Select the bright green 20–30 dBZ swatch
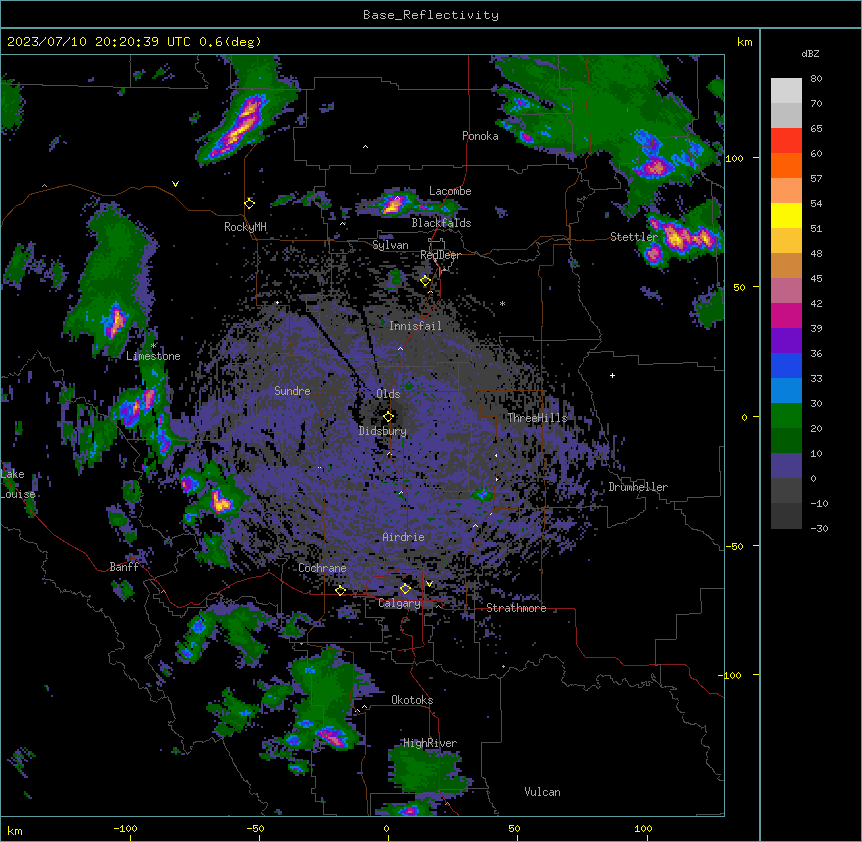Screen dimensions: 862x842 pyautogui.click(x=786, y=416)
